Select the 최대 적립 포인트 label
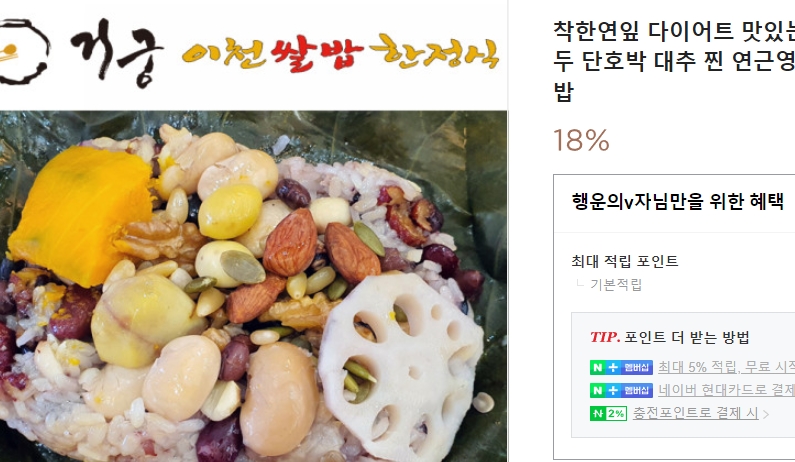Viewport: 795px width, 462px height. (624, 261)
